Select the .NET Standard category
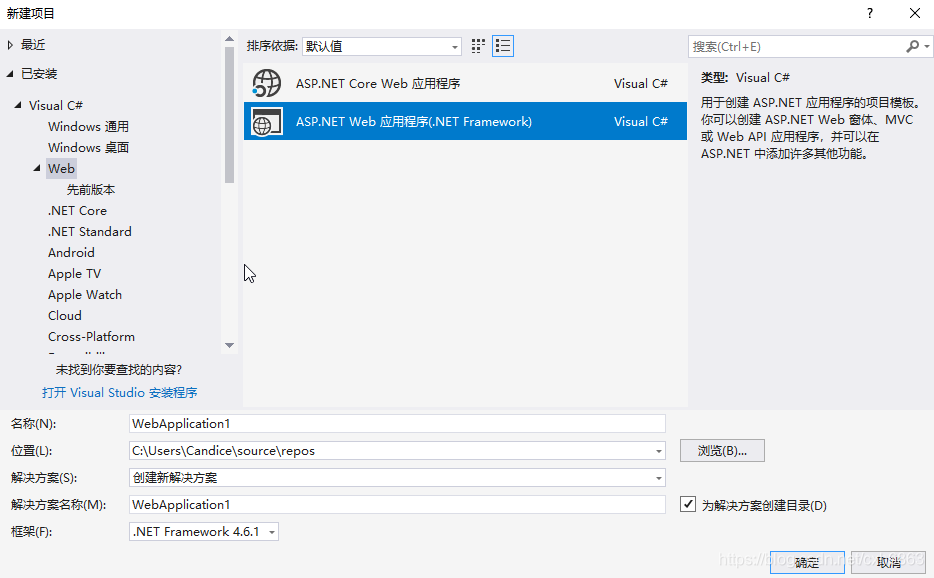The image size is (934, 578). 89,231
